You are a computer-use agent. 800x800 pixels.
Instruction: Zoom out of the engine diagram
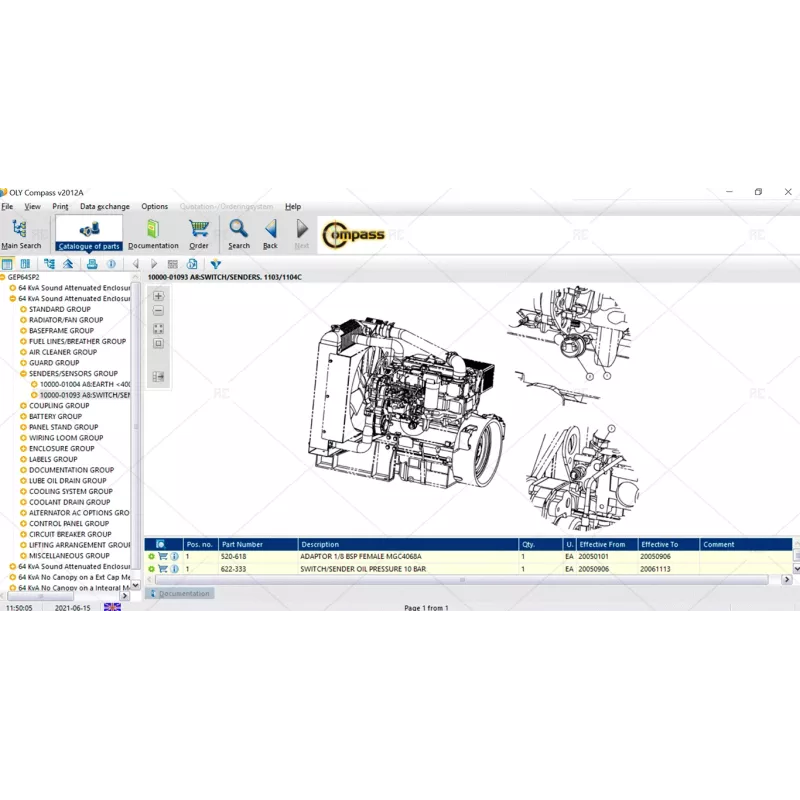158,312
